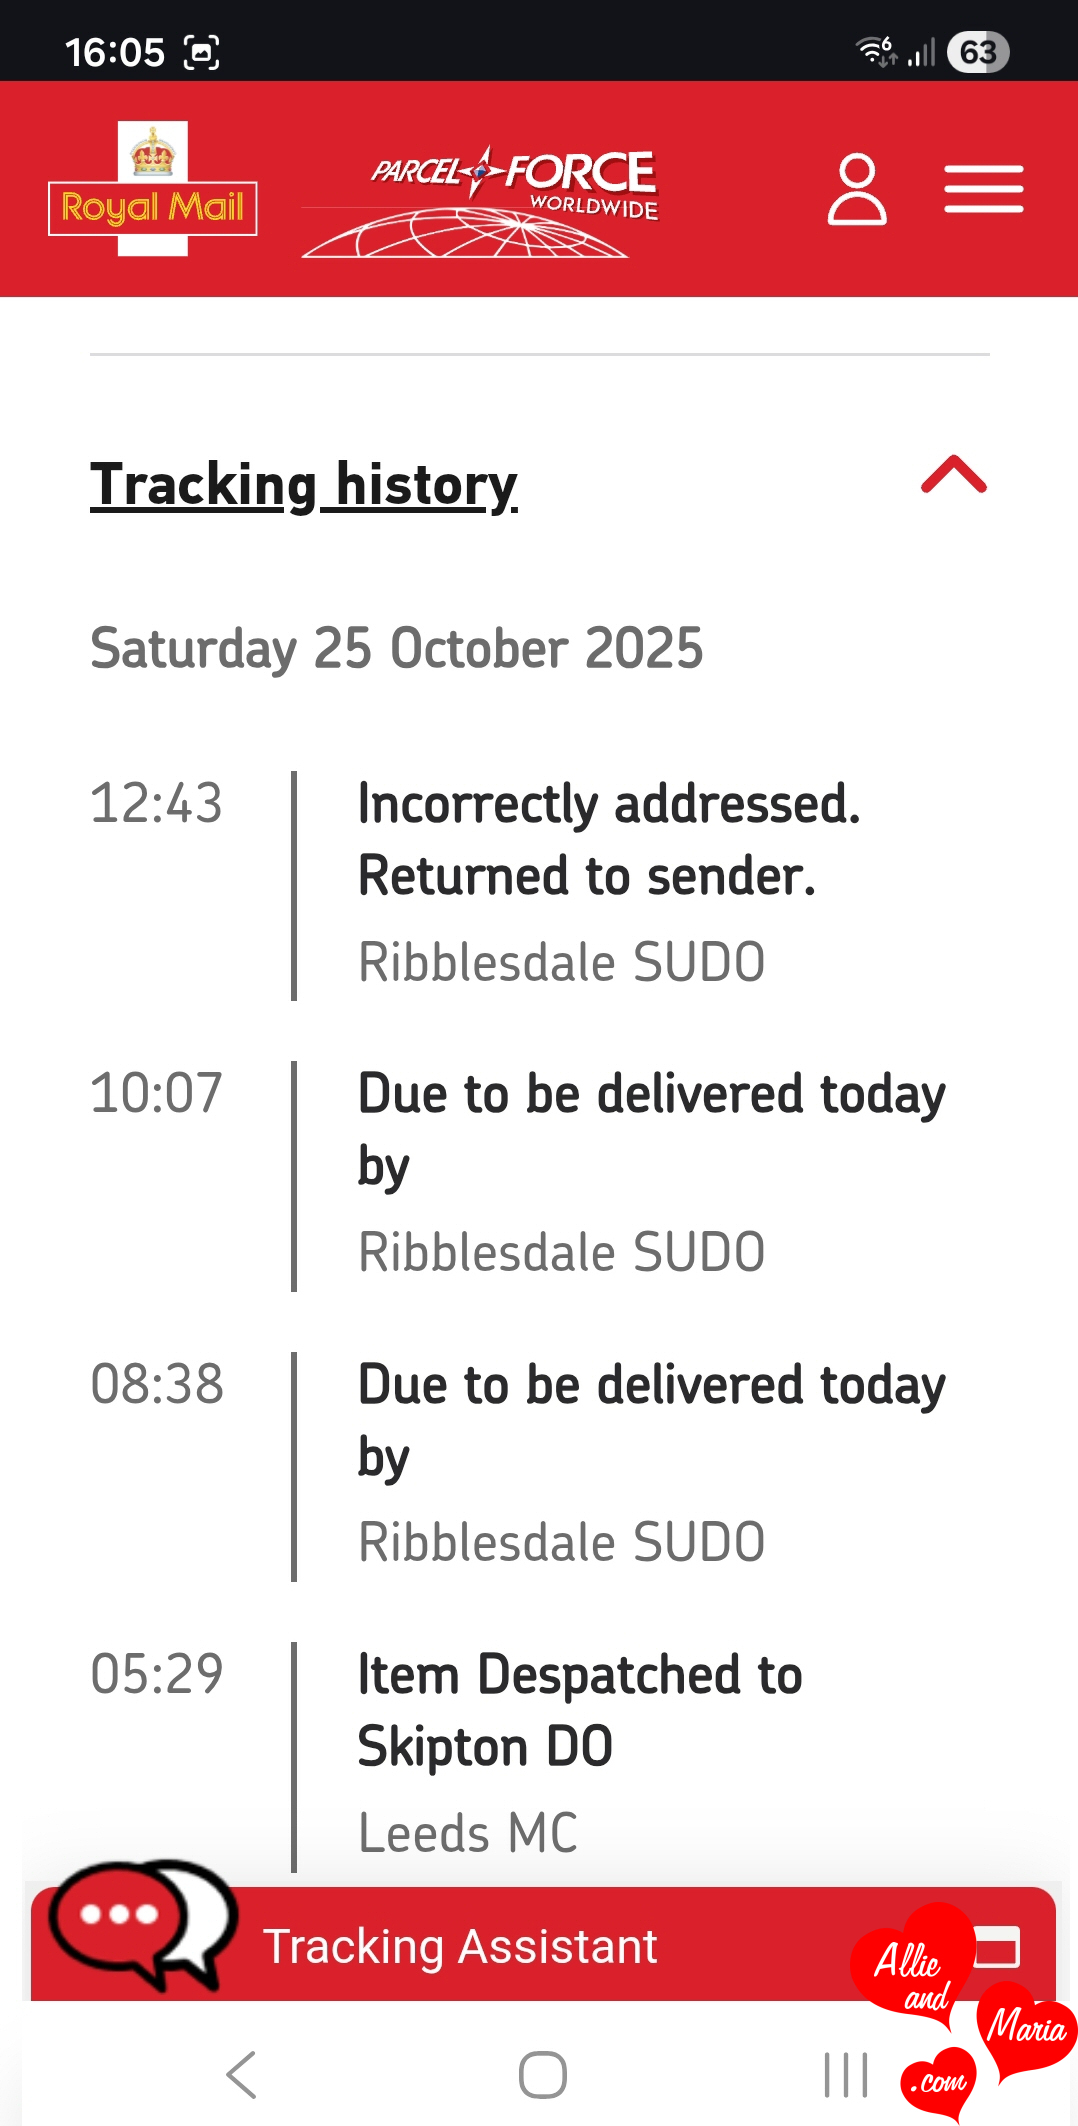Click the Tracking history heading link
The image size is (1078, 2126).
point(304,485)
